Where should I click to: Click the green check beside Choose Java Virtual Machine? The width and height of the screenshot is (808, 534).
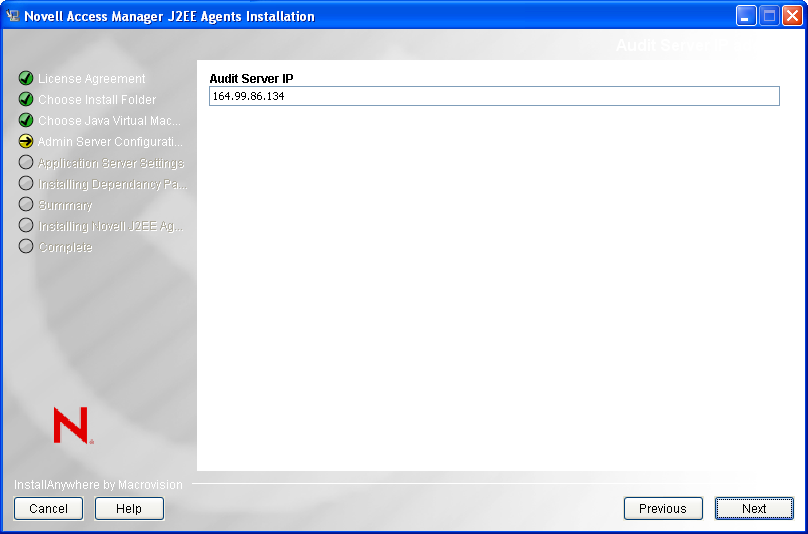pyautogui.click(x=26, y=120)
